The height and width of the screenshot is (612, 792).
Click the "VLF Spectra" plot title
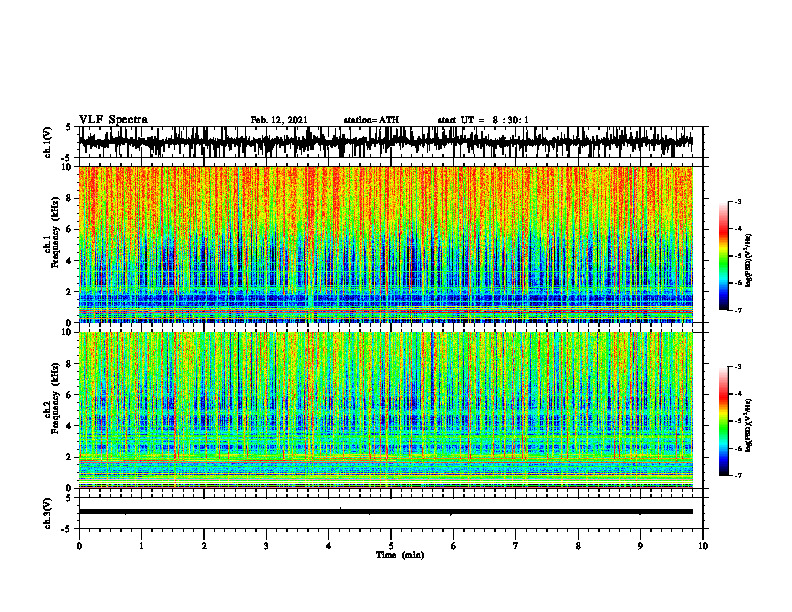pyautogui.click(x=113, y=120)
